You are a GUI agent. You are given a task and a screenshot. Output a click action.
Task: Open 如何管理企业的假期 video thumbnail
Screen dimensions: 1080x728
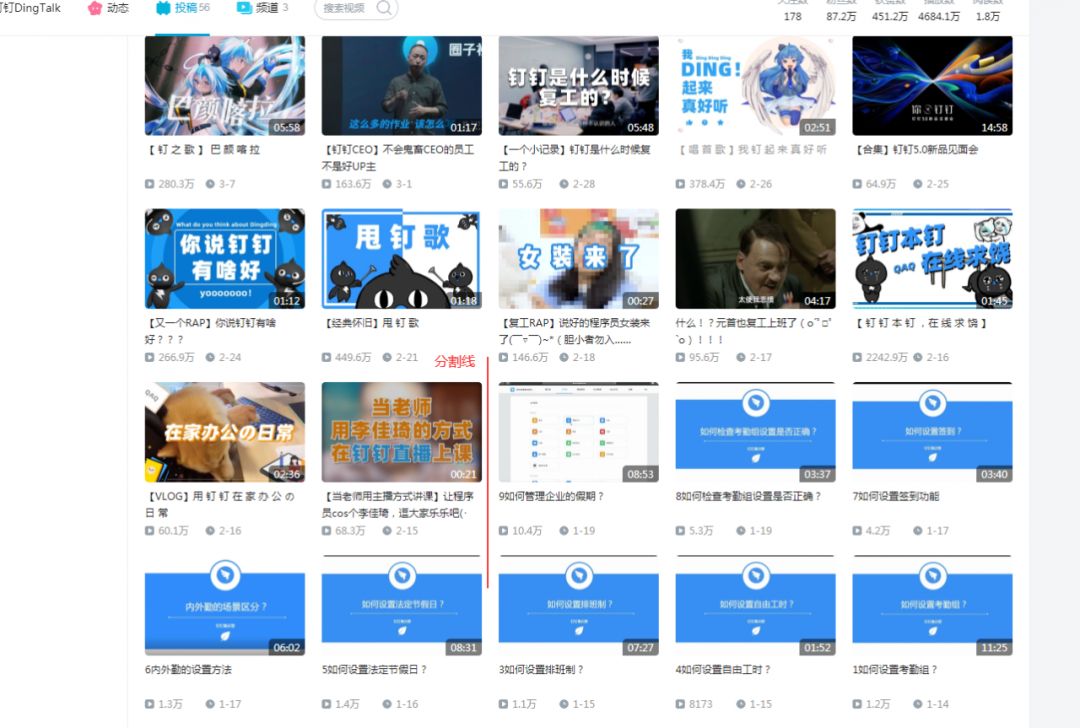pyautogui.click(x=579, y=432)
